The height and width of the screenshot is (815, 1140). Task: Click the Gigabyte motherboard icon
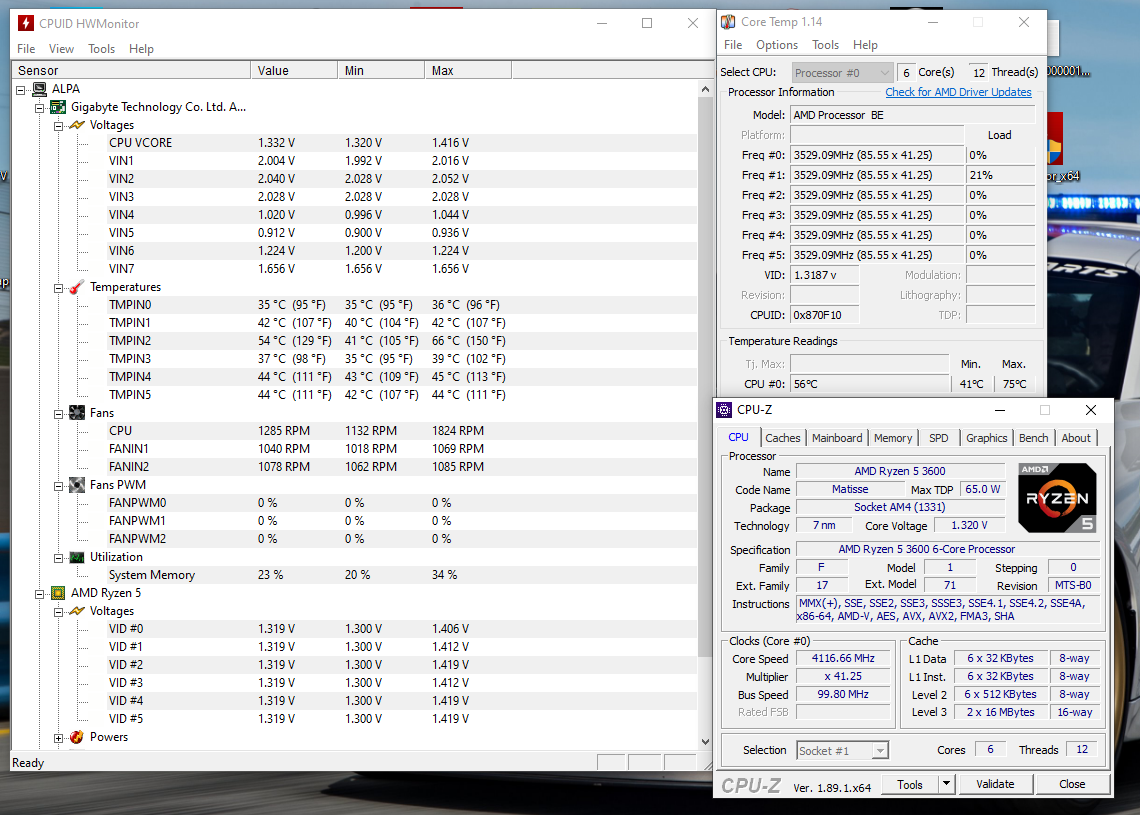(x=58, y=107)
